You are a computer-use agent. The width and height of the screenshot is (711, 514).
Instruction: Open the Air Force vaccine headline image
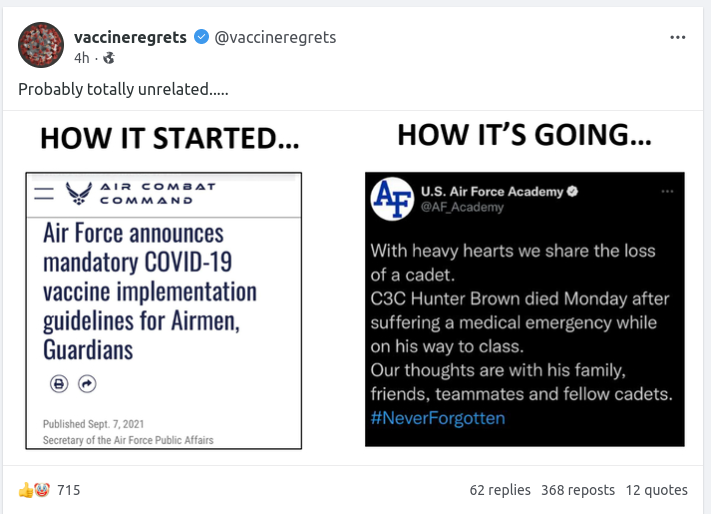(164, 310)
